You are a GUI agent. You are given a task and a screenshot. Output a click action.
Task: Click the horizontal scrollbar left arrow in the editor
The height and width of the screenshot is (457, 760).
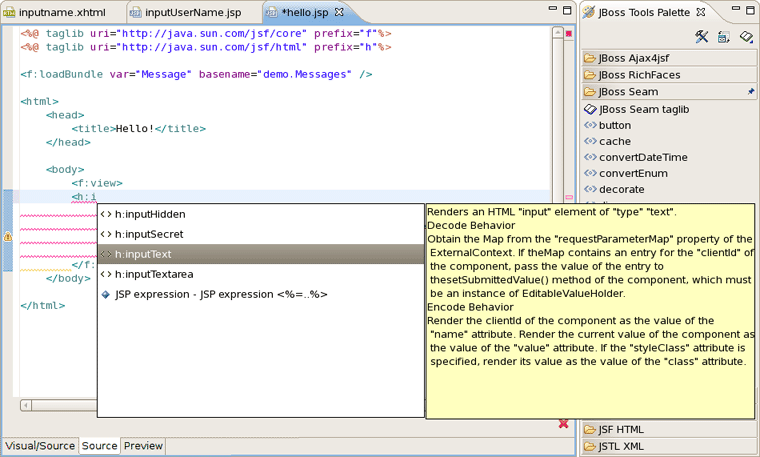point(25,405)
